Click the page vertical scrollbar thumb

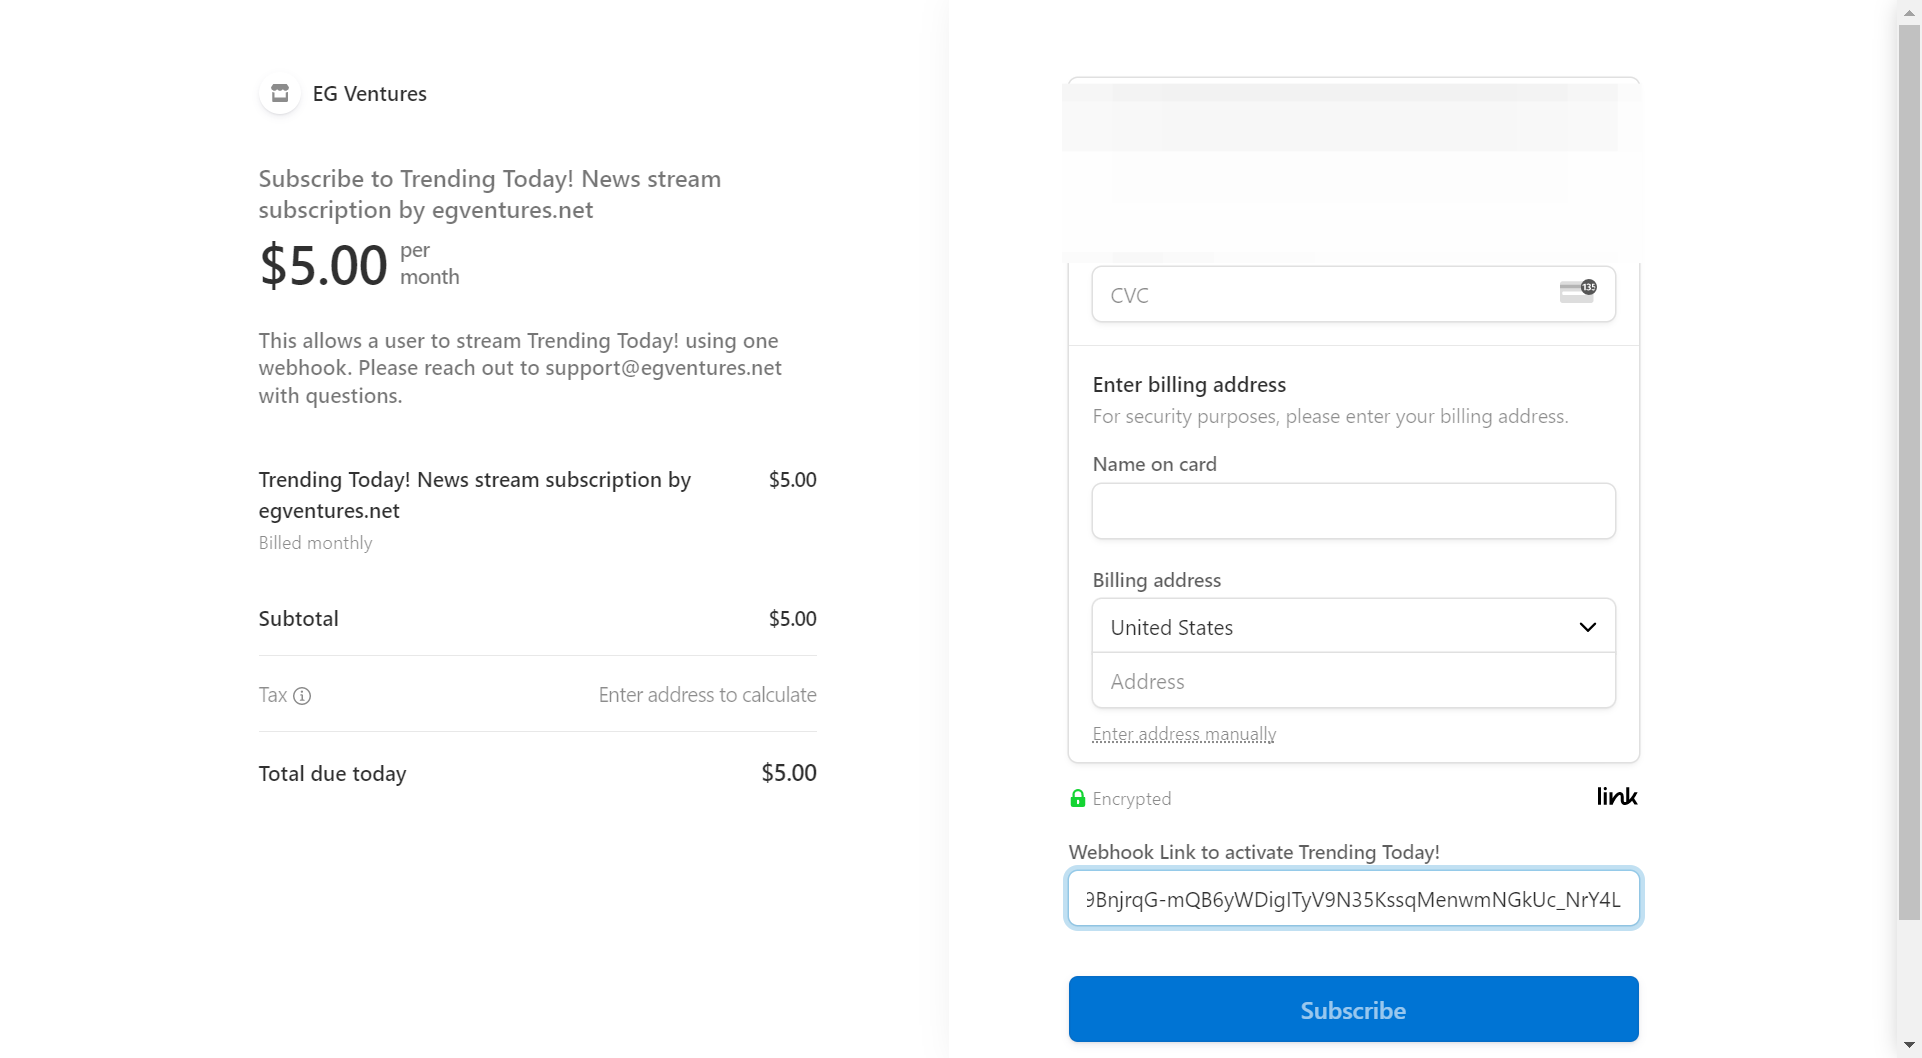click(x=1909, y=472)
